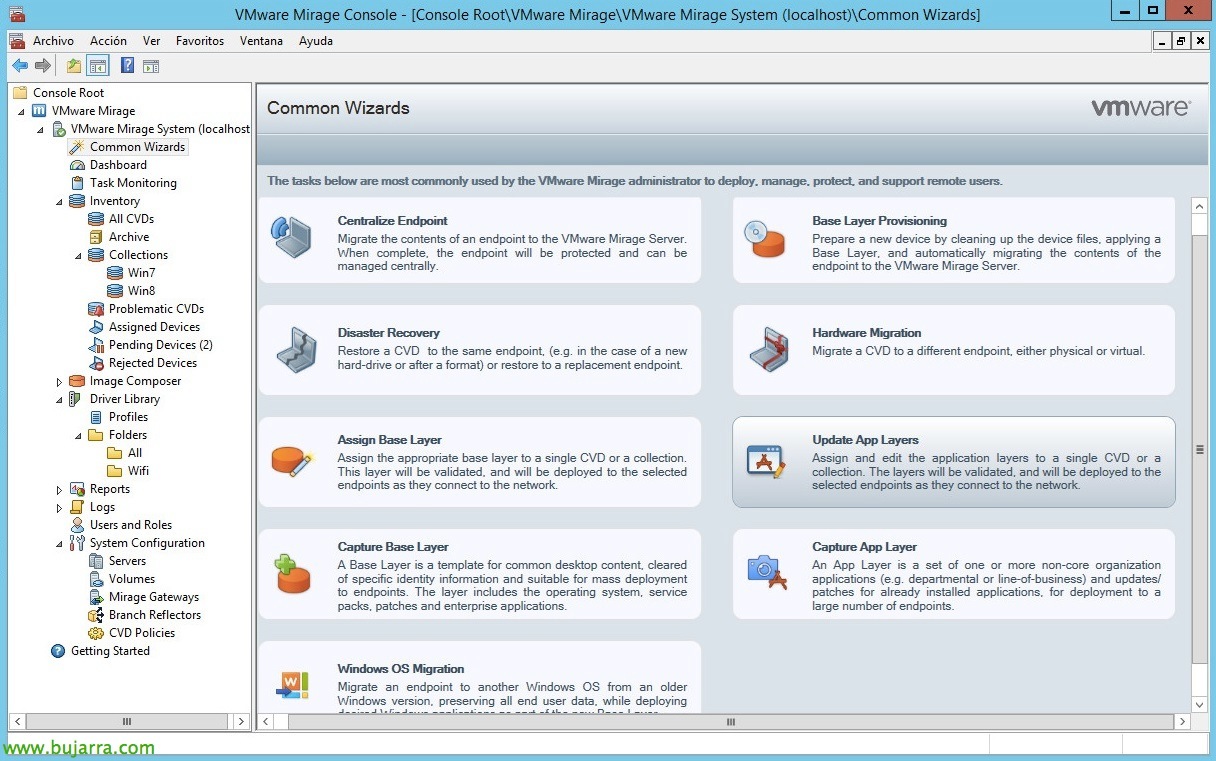Click the Update App Layers title
Screen dimensions: 1216x761
tap(865, 440)
